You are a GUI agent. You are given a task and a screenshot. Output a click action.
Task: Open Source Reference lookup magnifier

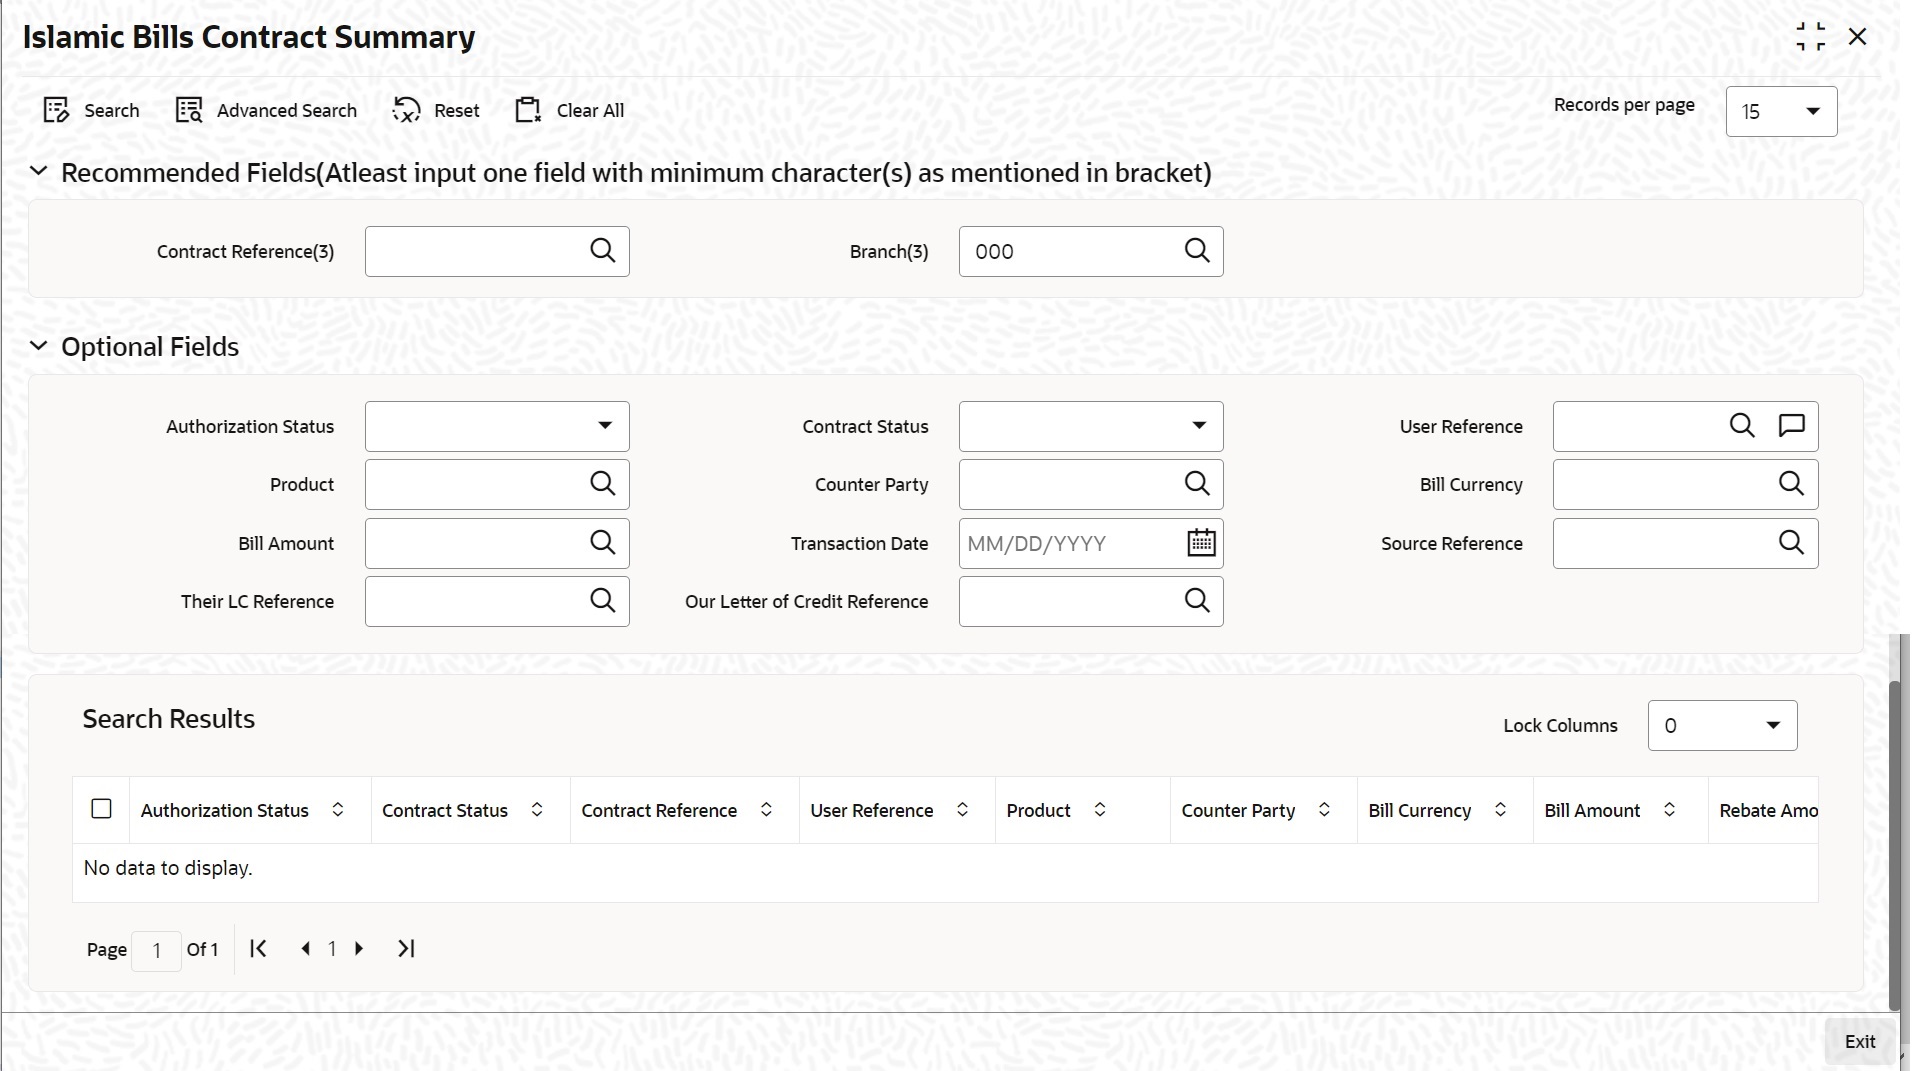pos(1791,543)
